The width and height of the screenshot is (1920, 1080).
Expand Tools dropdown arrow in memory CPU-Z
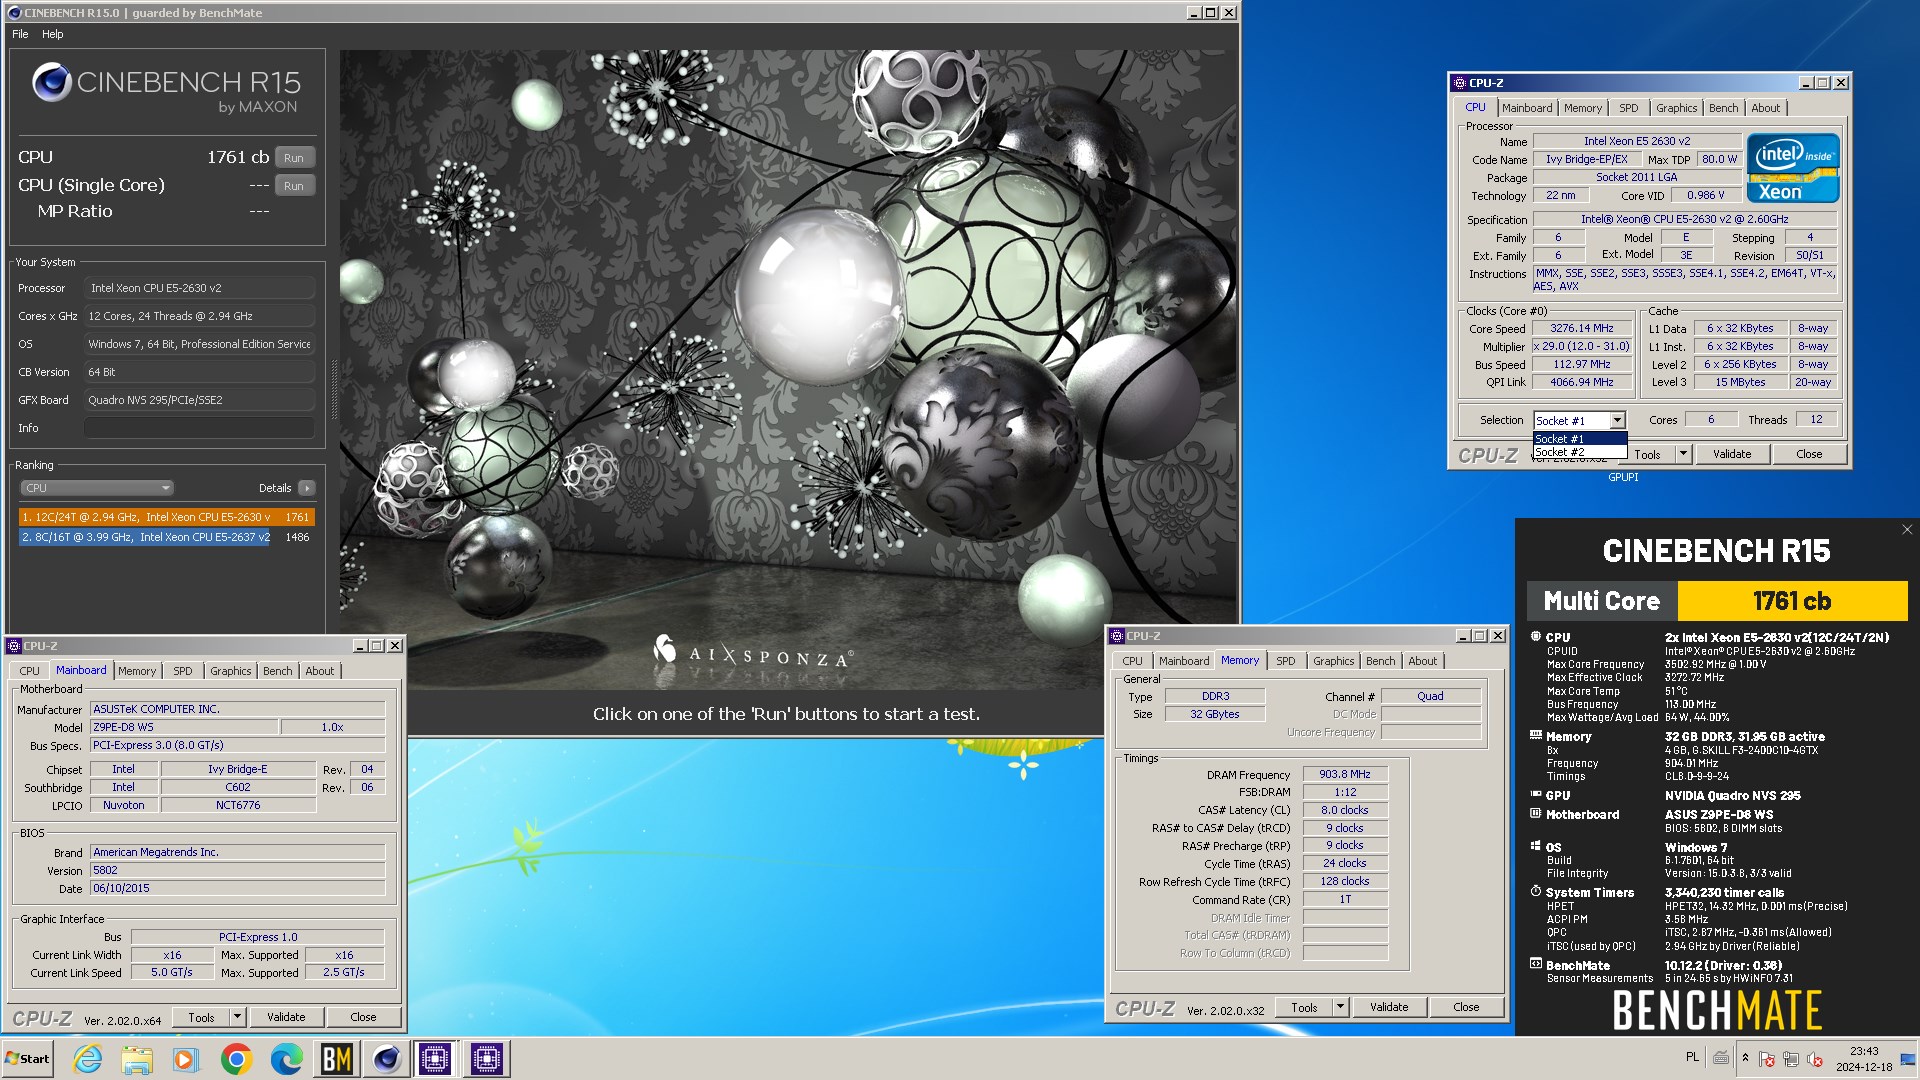(1340, 1007)
